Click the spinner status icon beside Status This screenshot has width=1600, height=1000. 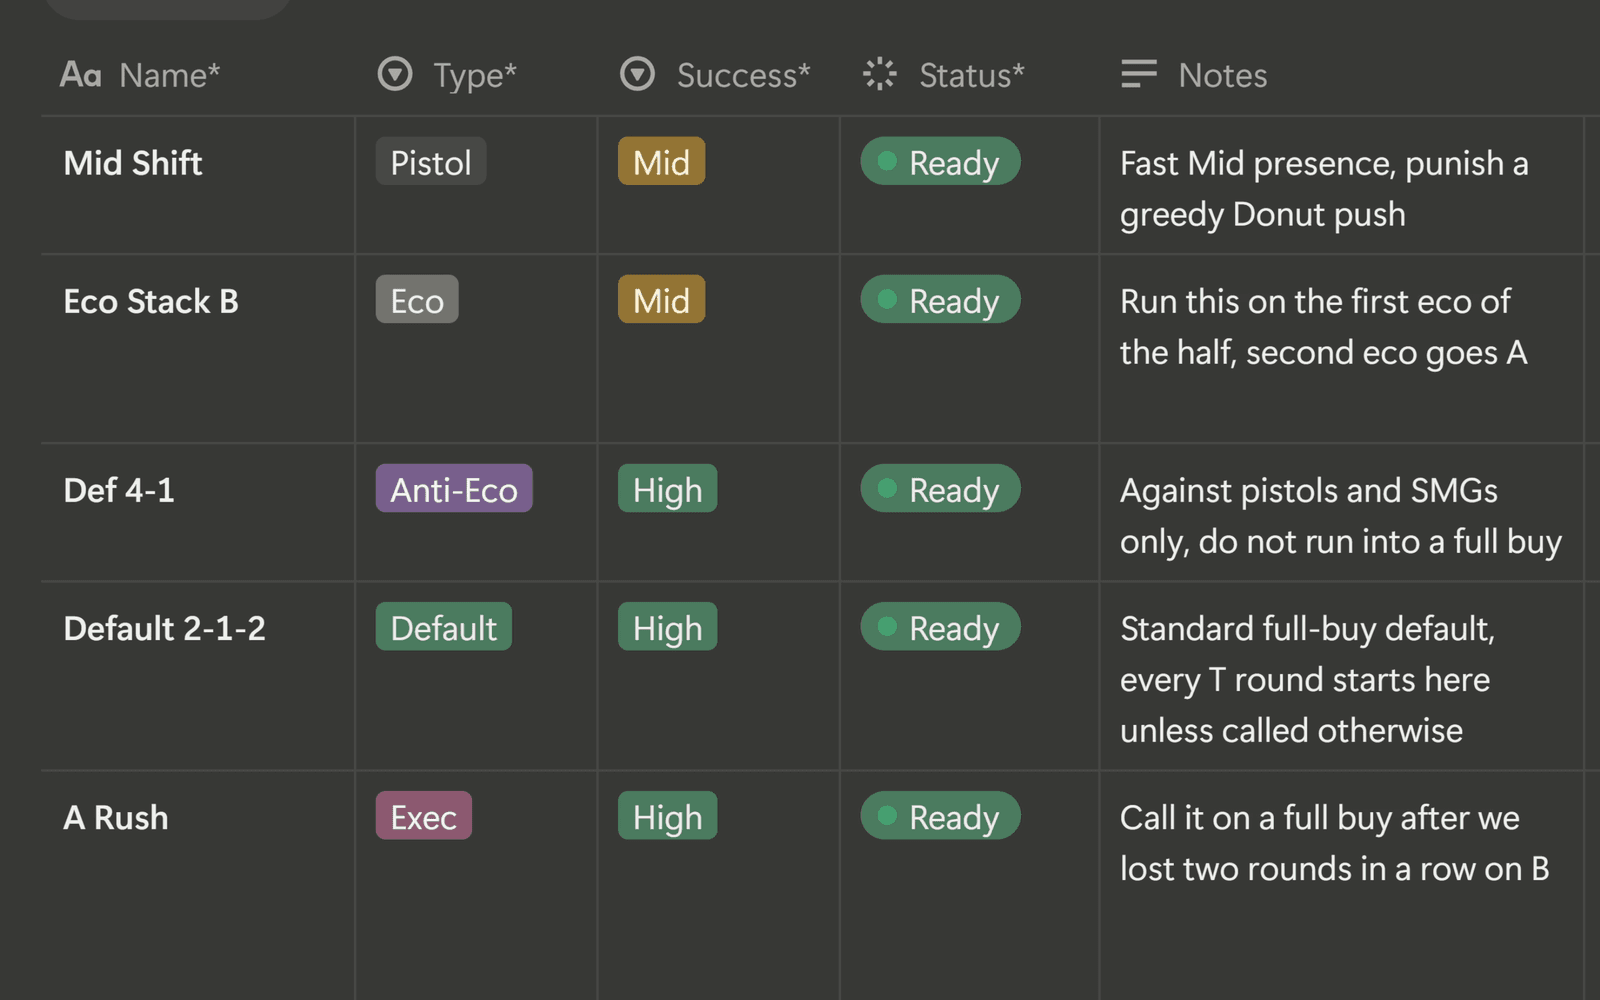880,74
